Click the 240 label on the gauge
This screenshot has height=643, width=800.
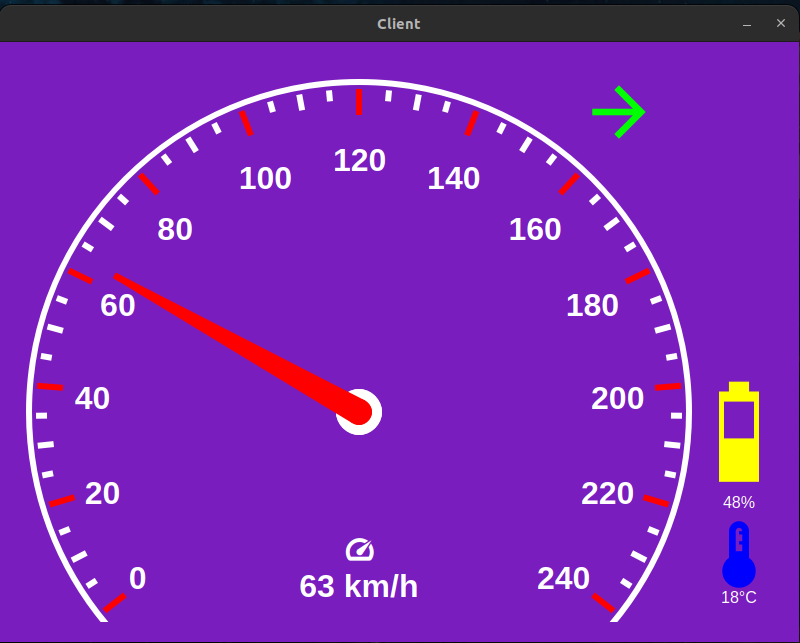[563, 579]
